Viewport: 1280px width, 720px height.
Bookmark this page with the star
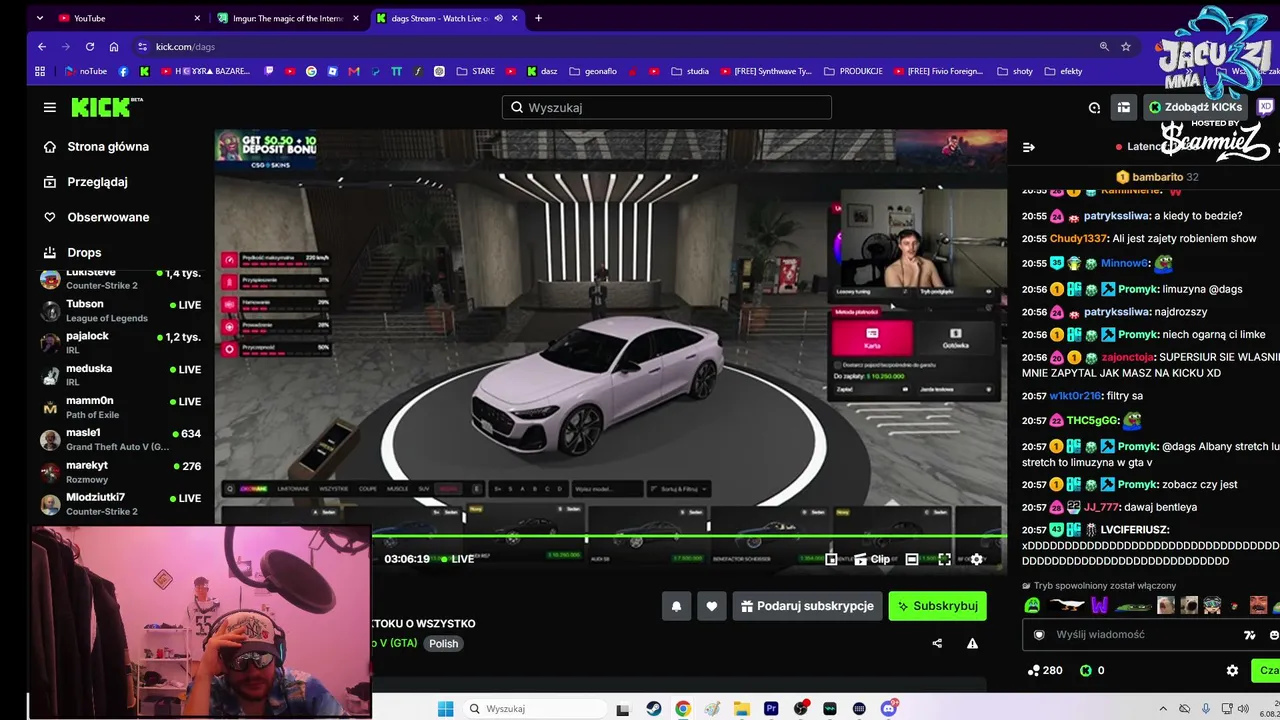coord(1126,46)
